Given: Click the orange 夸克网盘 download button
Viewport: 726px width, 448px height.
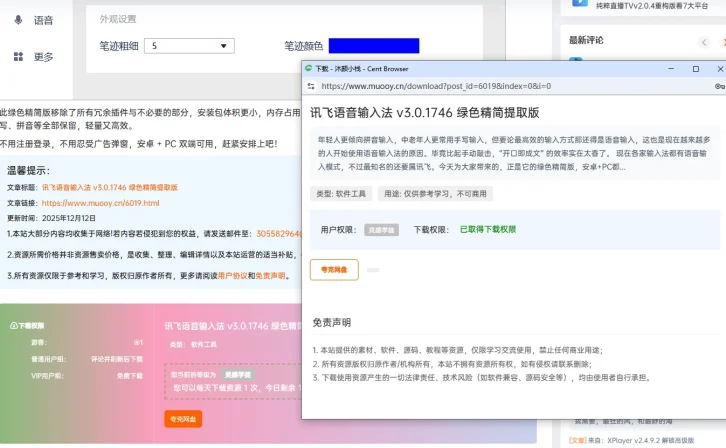Looking at the screenshot, I should coord(183,419).
